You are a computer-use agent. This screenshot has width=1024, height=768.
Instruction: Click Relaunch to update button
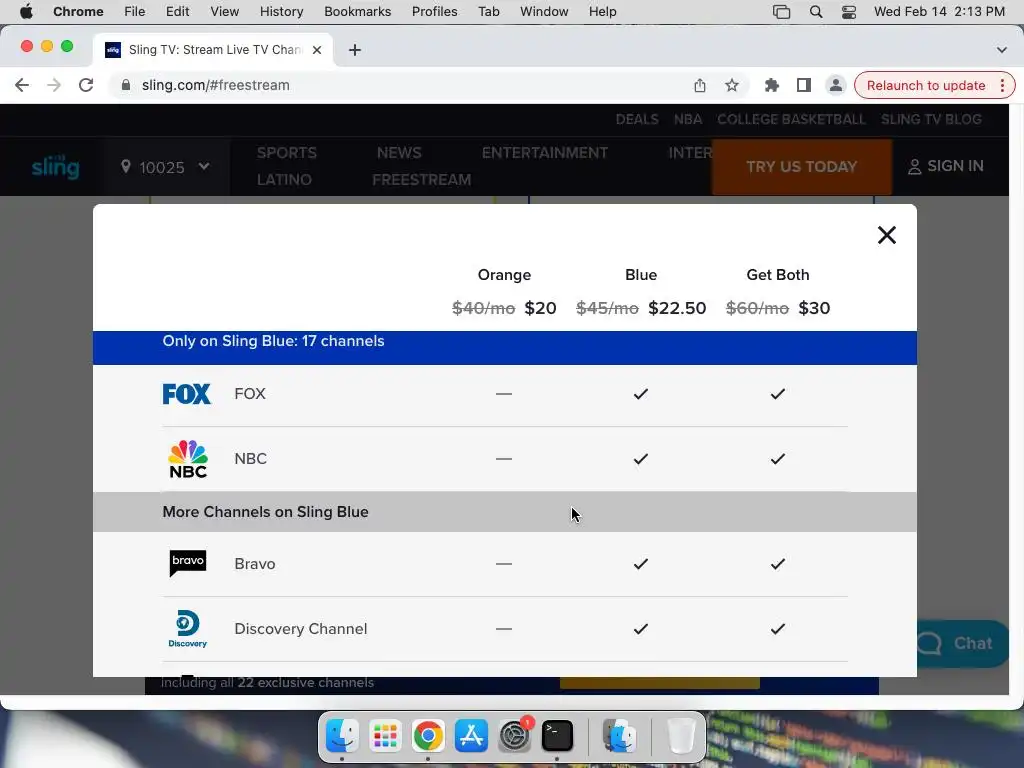pyautogui.click(x=925, y=86)
